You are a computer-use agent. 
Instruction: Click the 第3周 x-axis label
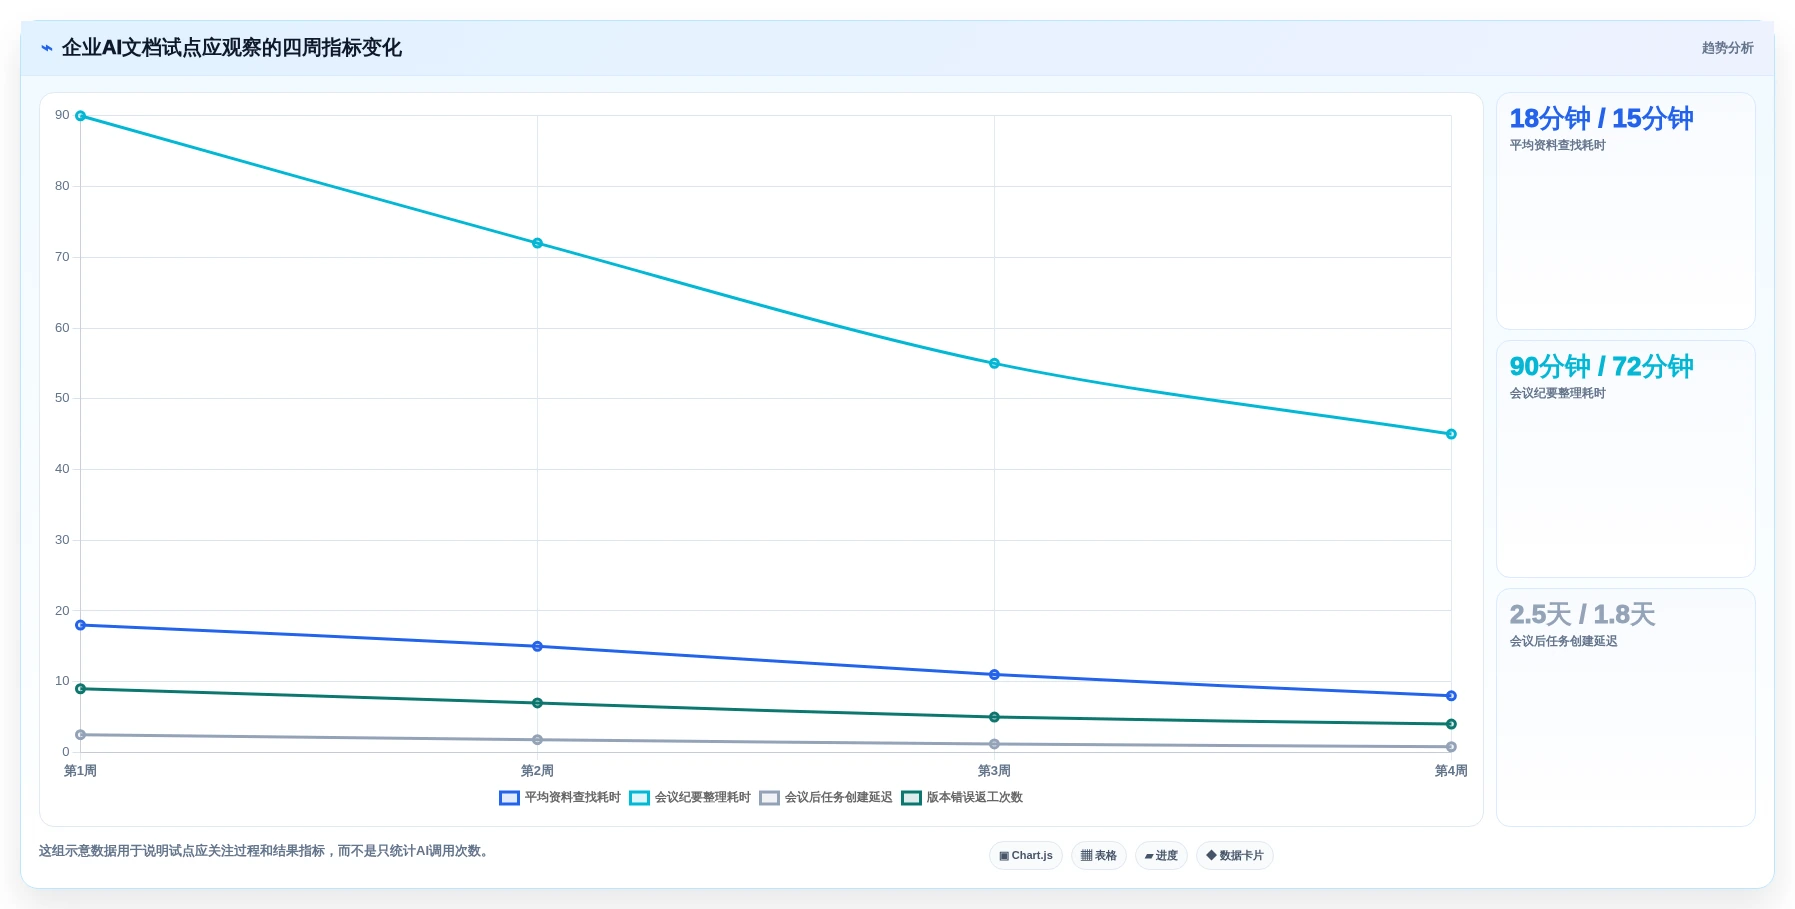pyautogui.click(x=994, y=771)
